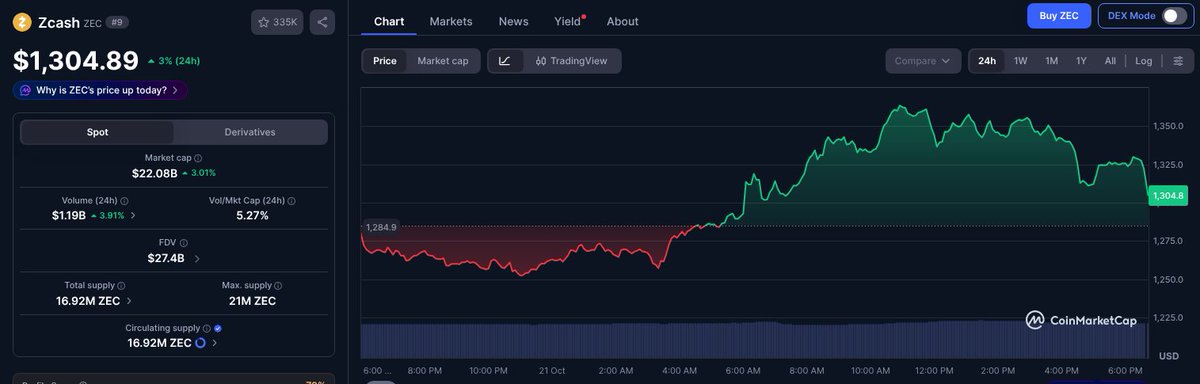Expand Circulating supply chevron
The width and height of the screenshot is (1200, 384).
[215, 343]
